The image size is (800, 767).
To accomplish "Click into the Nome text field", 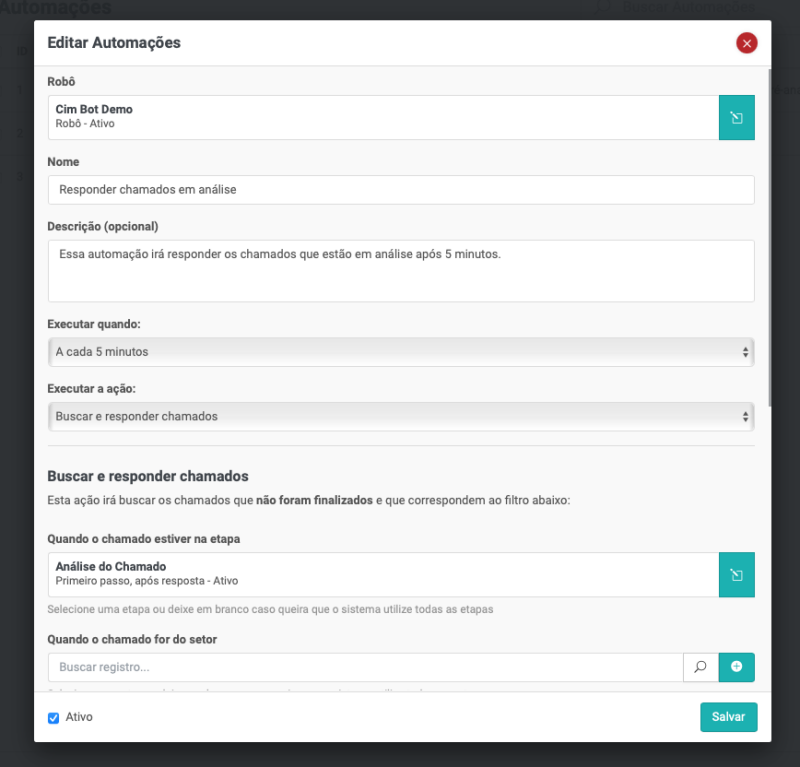I will [400, 190].
